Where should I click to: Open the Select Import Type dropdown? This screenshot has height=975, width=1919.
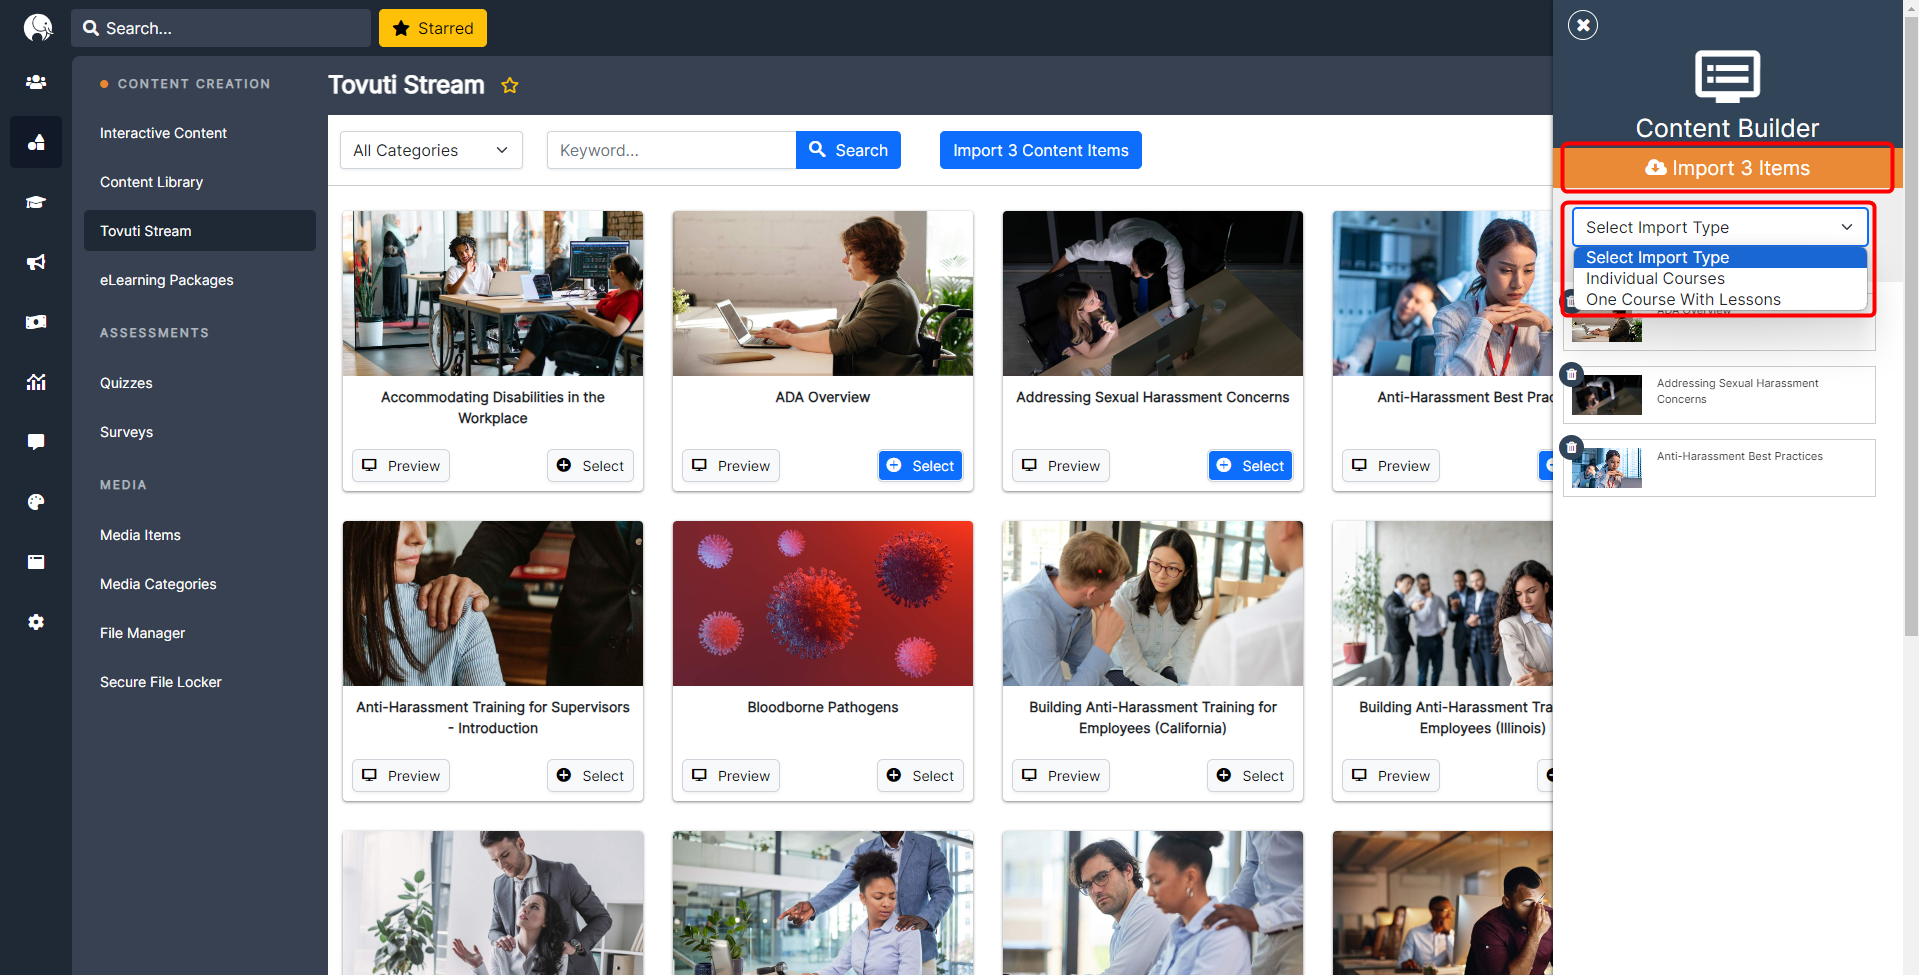(1719, 227)
